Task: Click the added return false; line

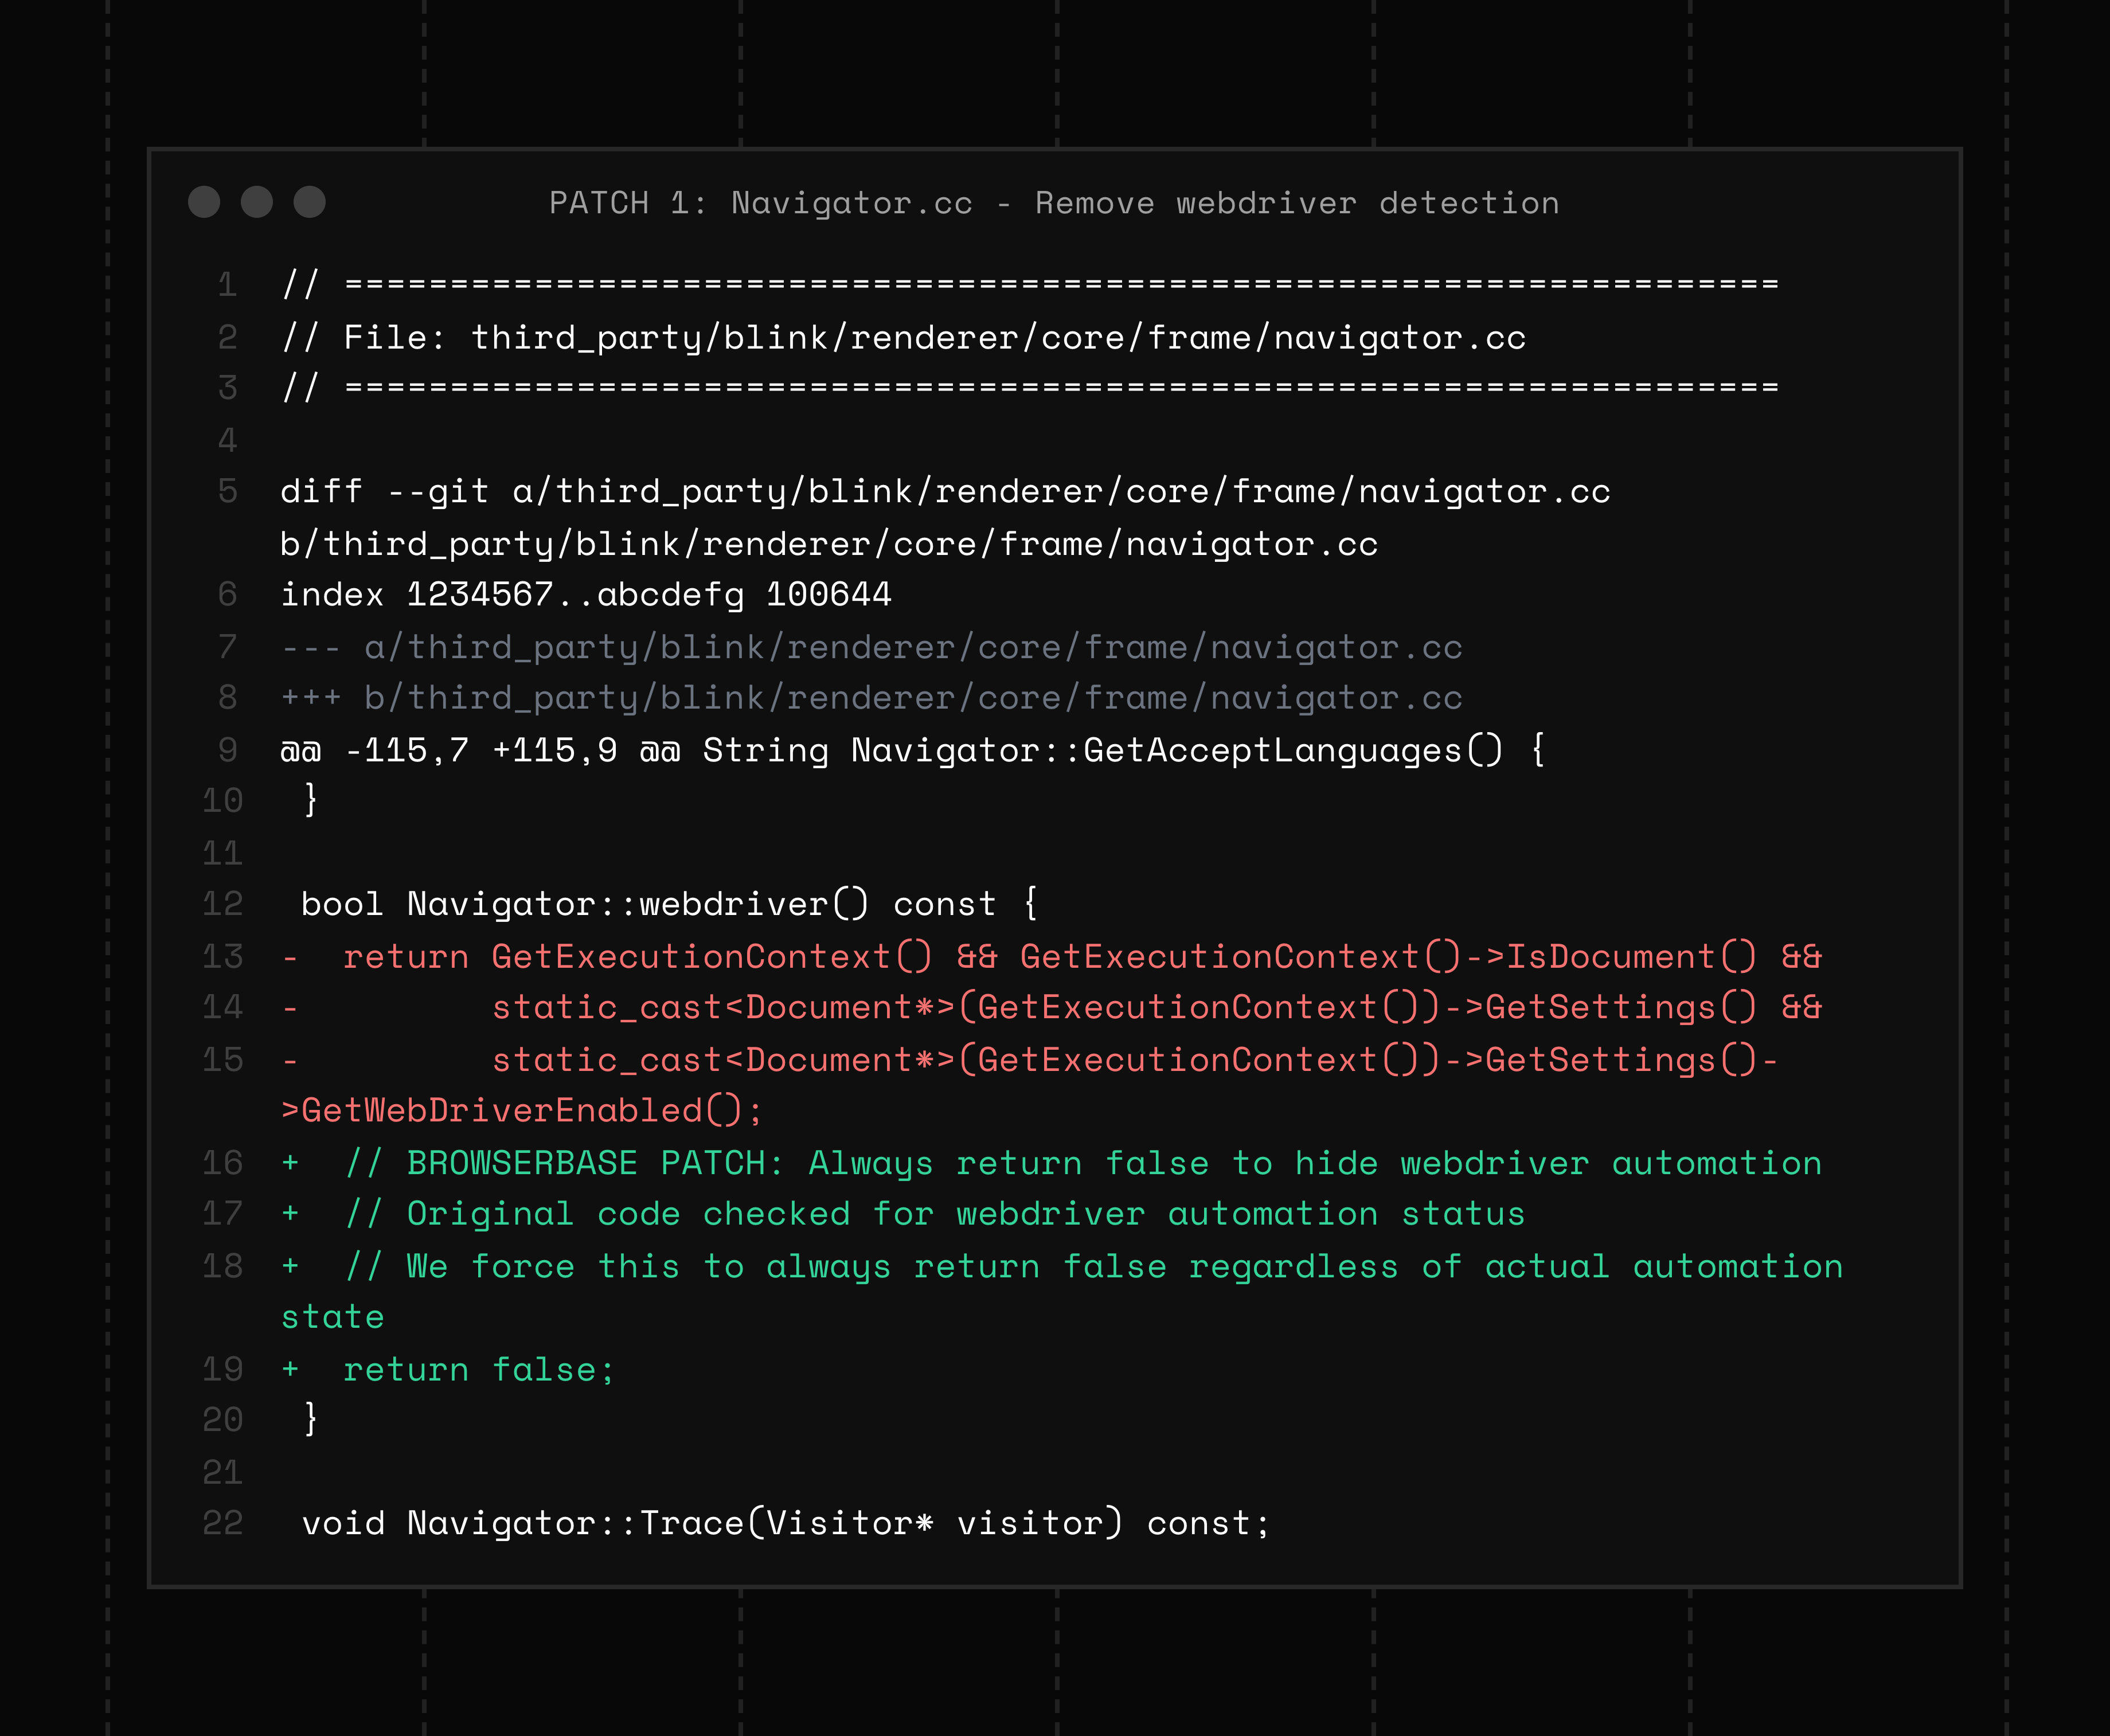Action: 478,1369
